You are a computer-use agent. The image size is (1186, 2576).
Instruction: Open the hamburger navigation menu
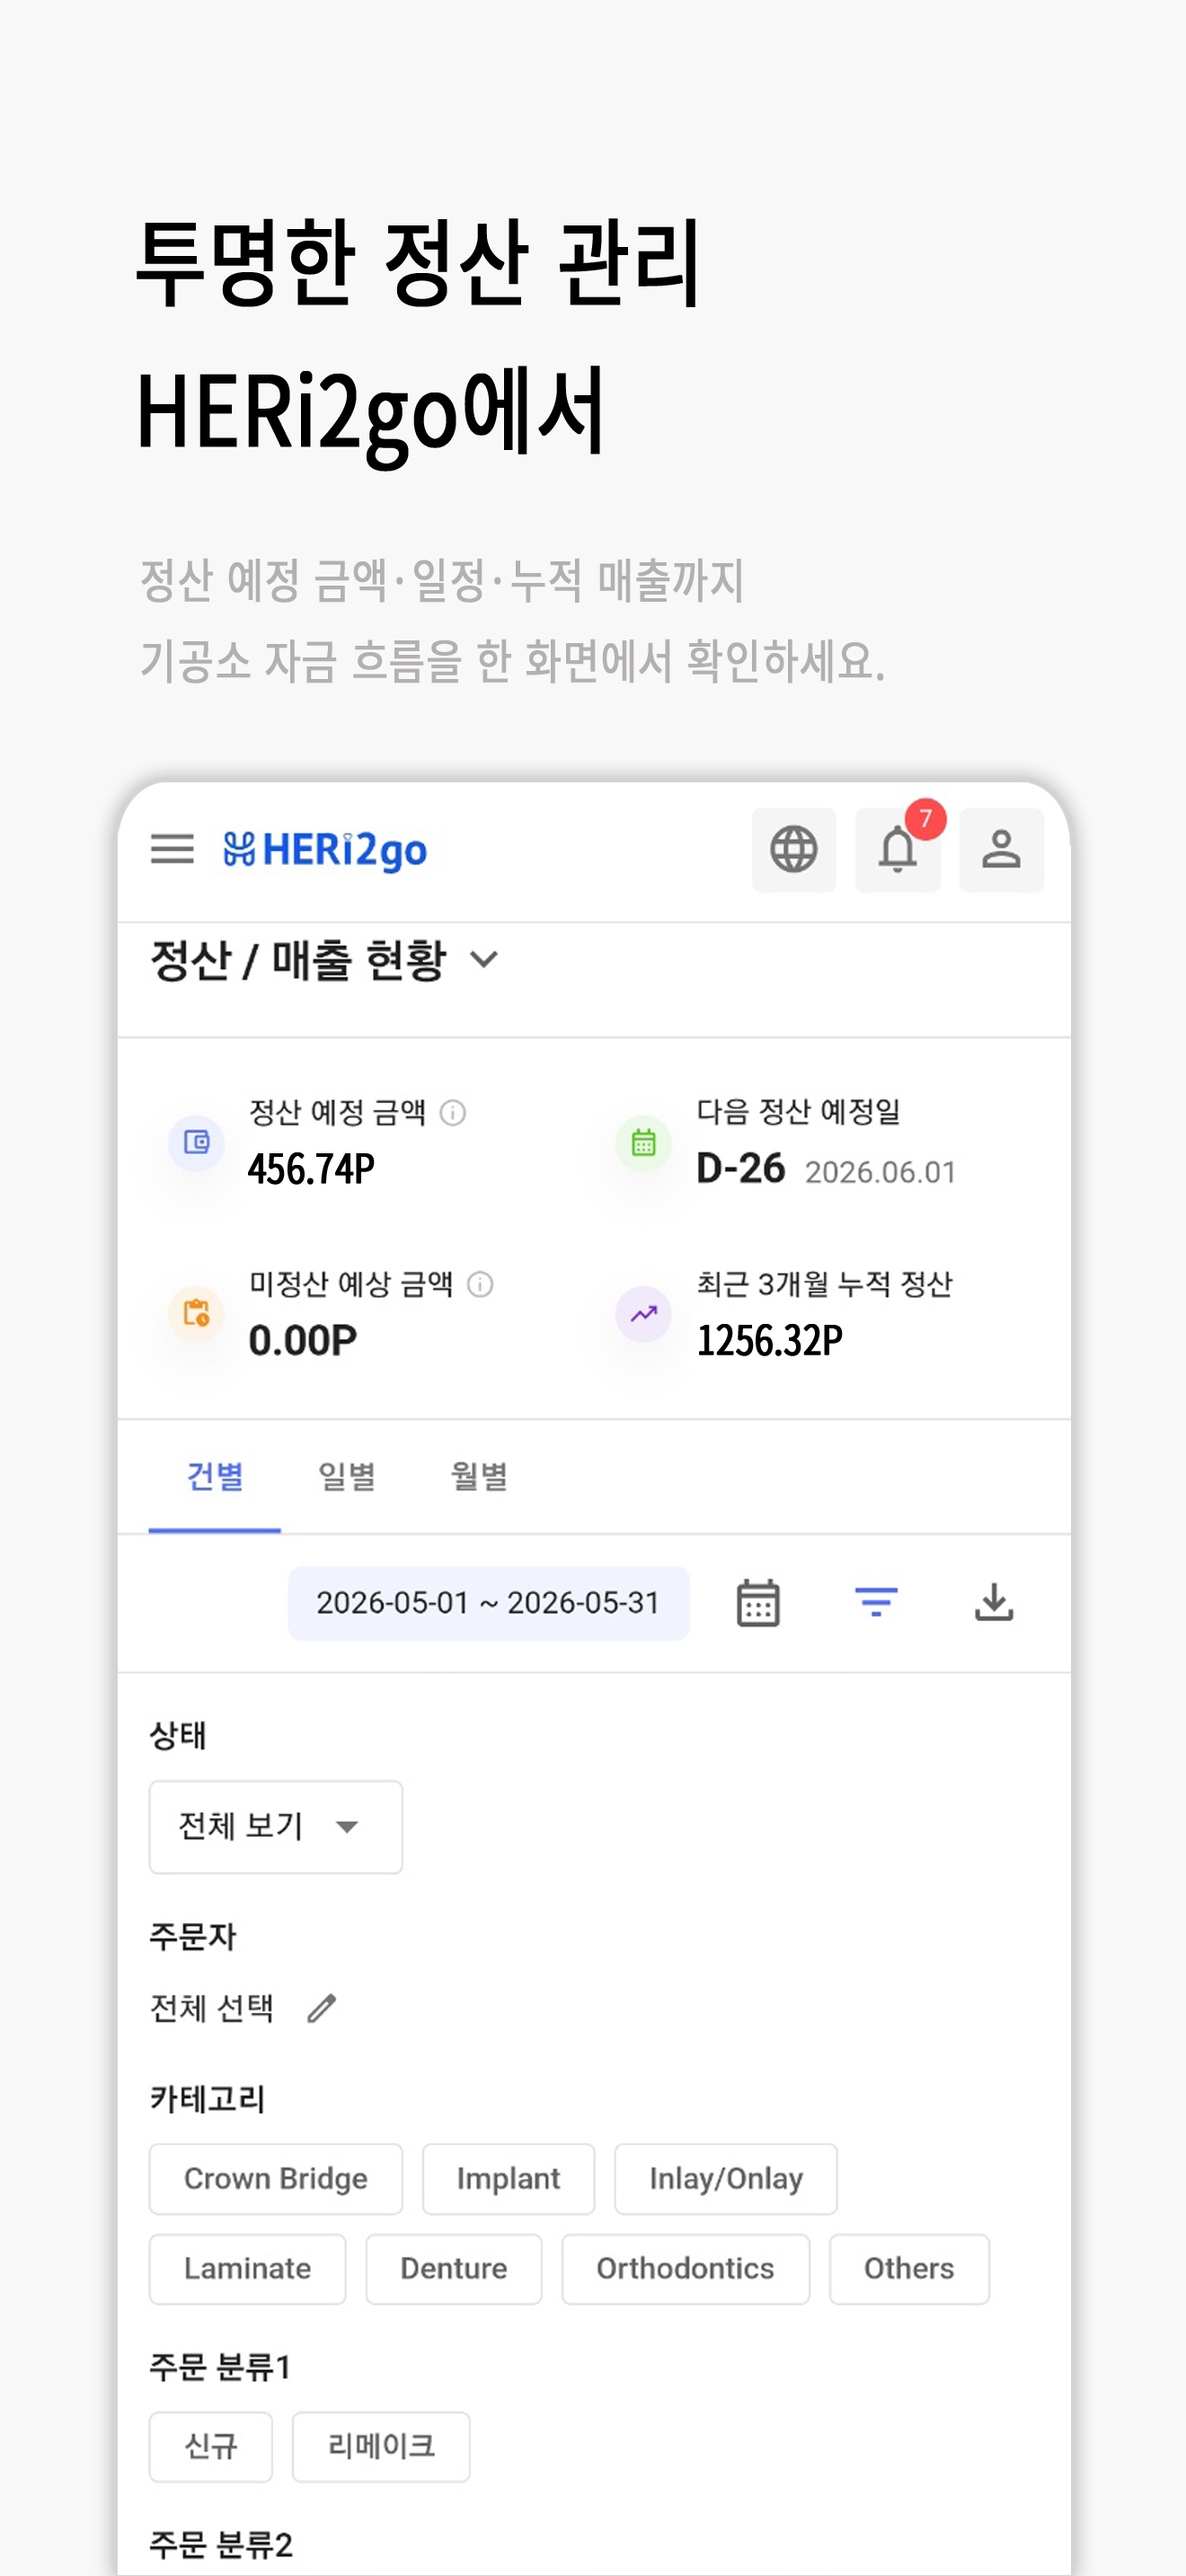click(172, 849)
